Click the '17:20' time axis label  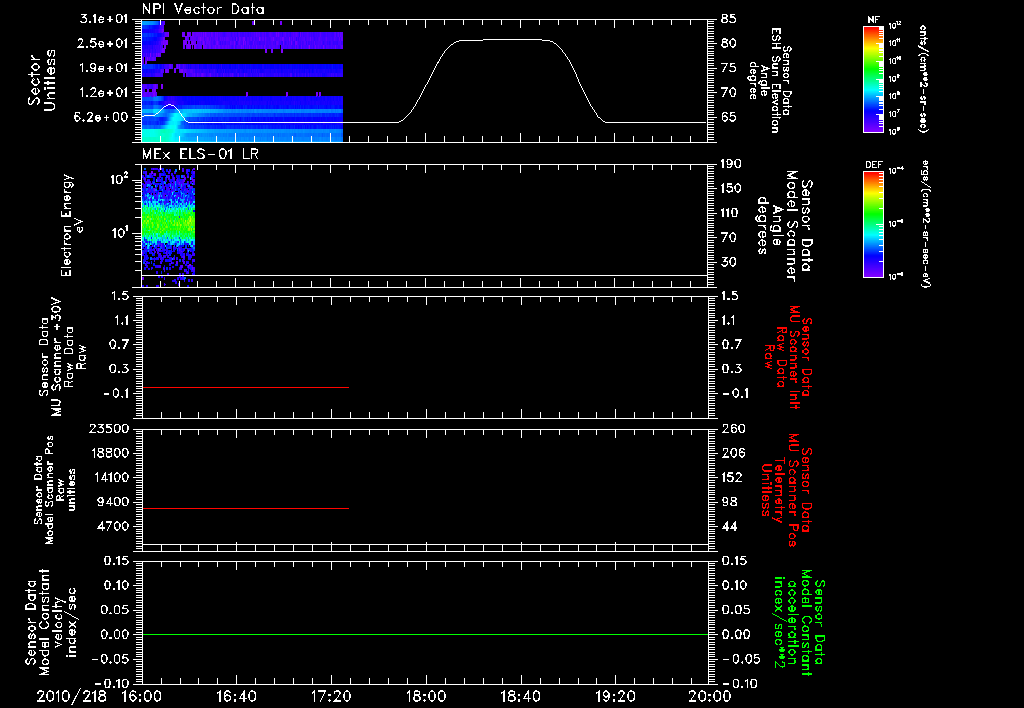[x=331, y=696]
